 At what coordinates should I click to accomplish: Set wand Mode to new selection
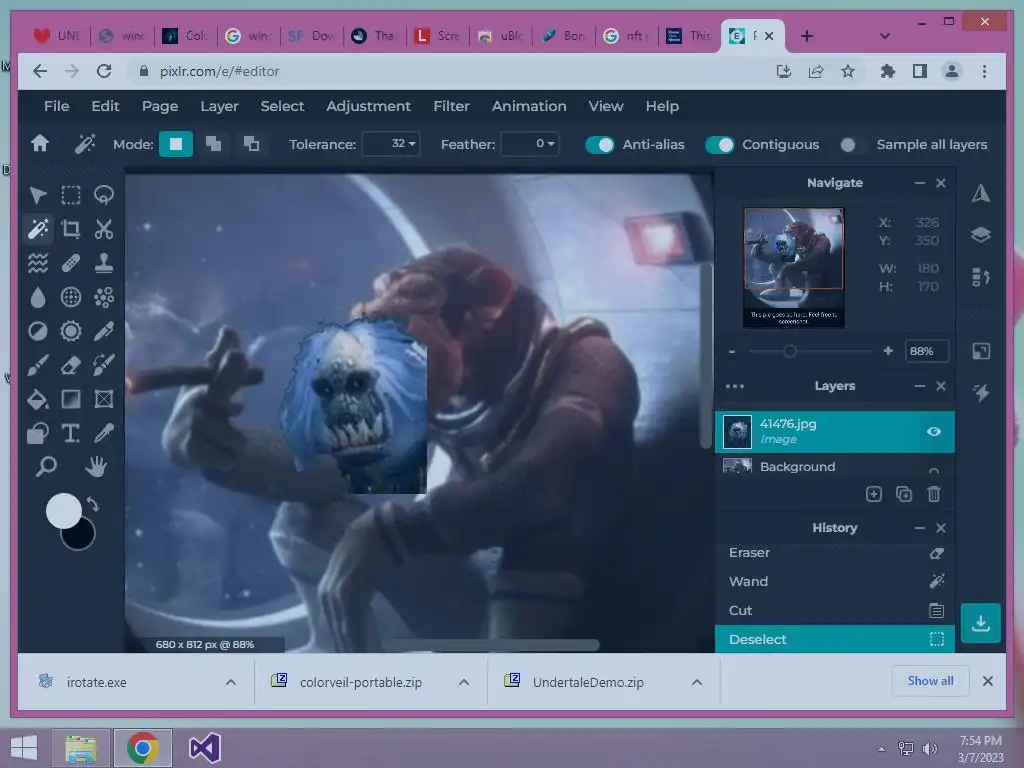click(176, 144)
